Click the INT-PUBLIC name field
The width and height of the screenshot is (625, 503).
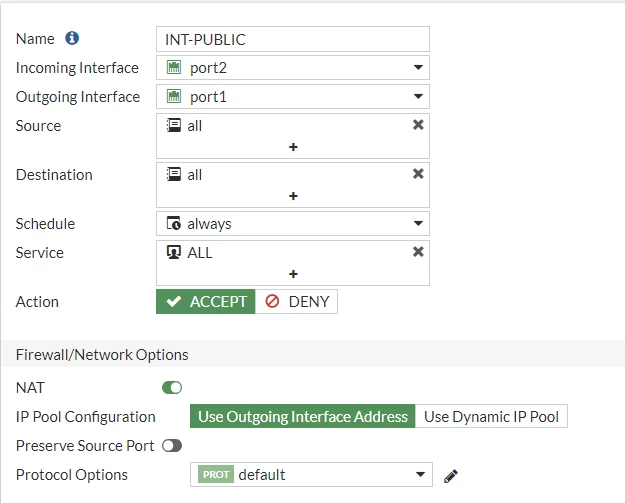[x=293, y=39]
